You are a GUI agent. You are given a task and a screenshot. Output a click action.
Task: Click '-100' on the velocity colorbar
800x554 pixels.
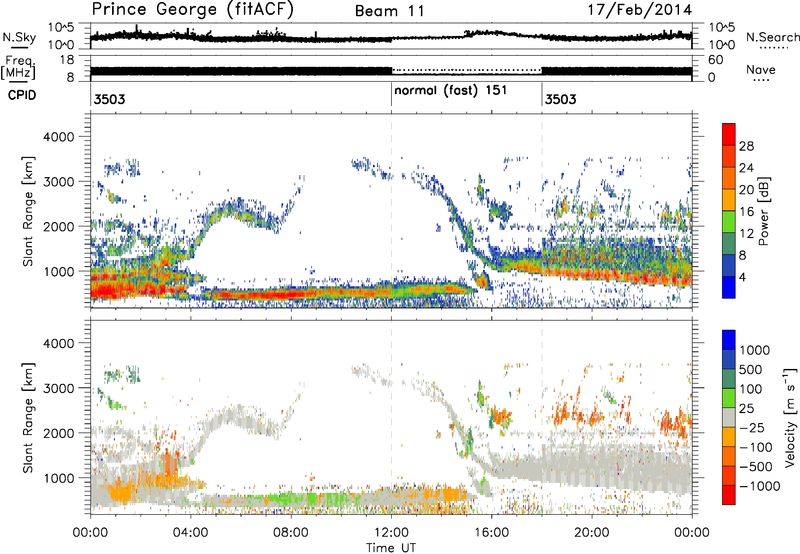pos(757,447)
